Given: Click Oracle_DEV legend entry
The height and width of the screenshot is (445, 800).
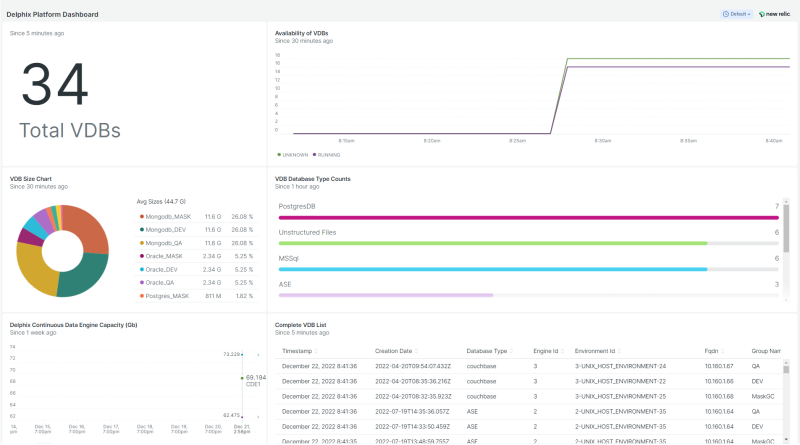Looking at the screenshot, I should (x=197, y=269).
